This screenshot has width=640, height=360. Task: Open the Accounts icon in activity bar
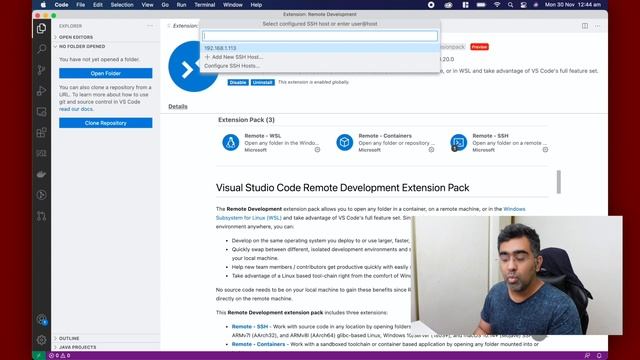pos(41,319)
